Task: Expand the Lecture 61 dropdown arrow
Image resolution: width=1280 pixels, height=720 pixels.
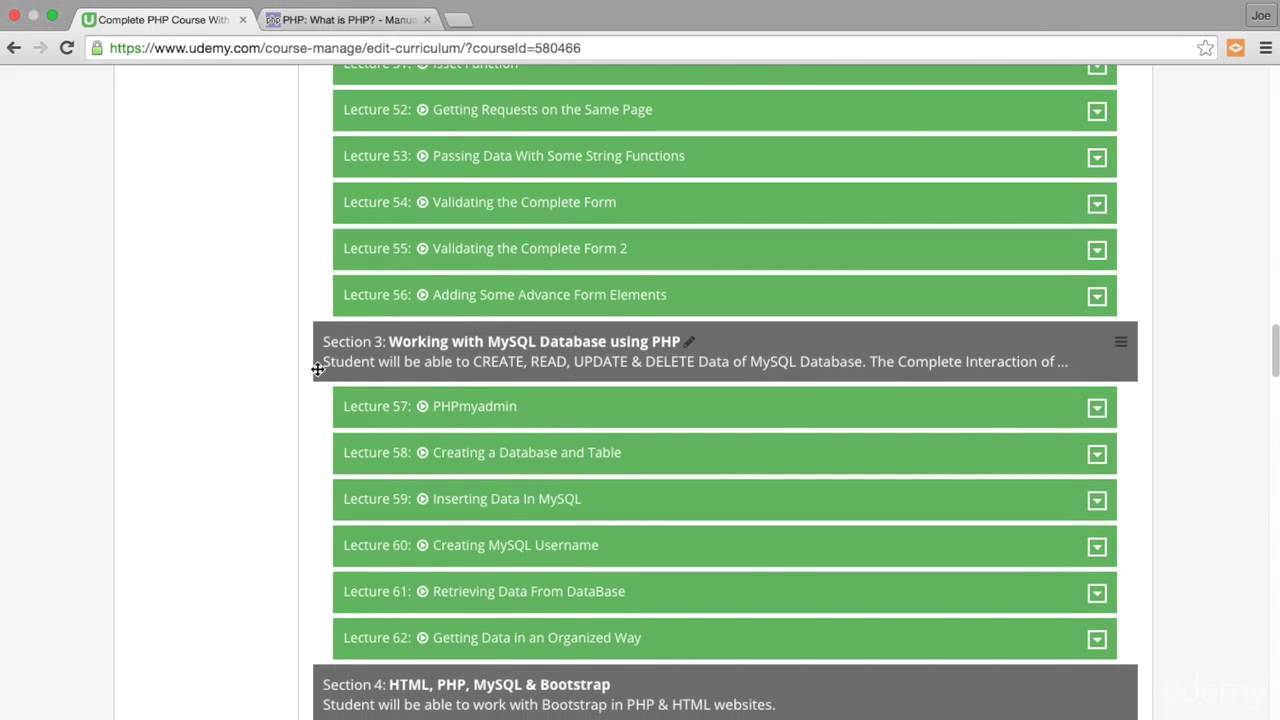Action: pos(1097,593)
